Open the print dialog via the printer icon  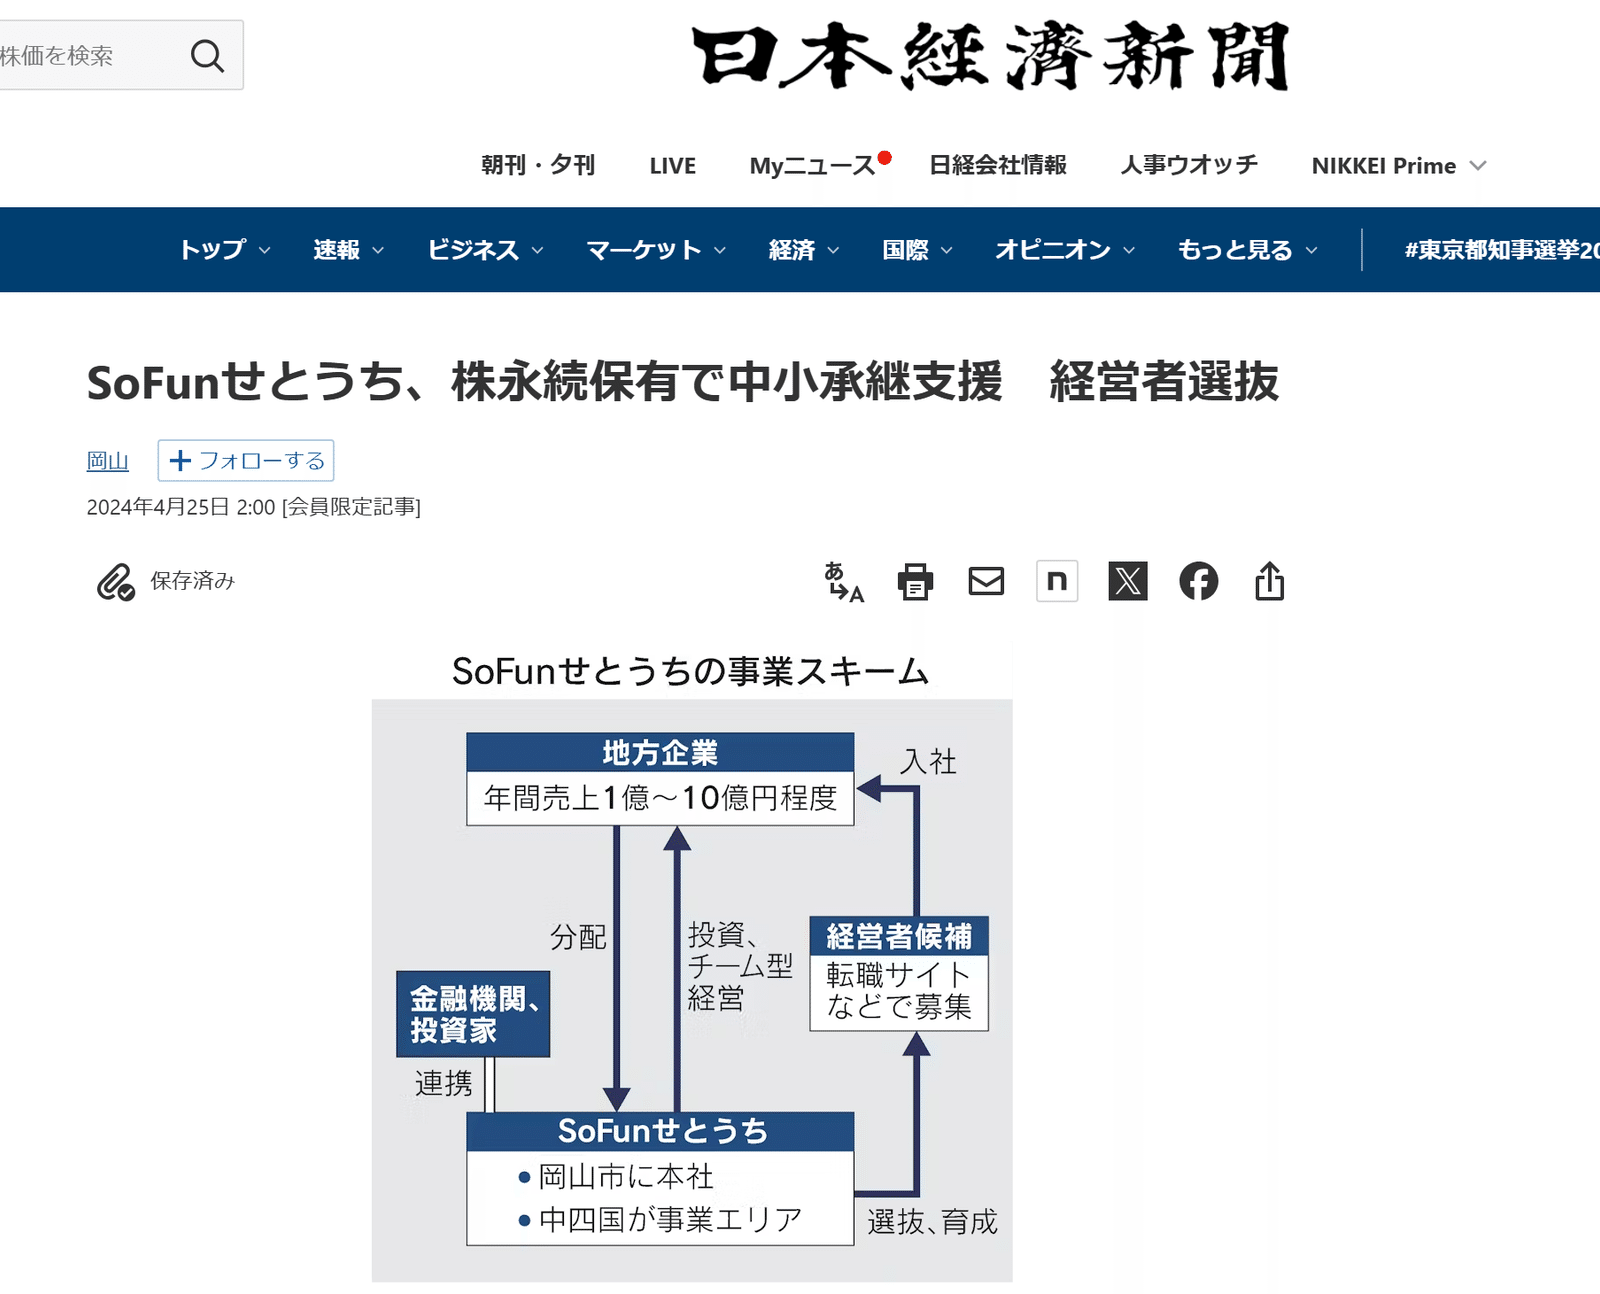click(x=916, y=580)
